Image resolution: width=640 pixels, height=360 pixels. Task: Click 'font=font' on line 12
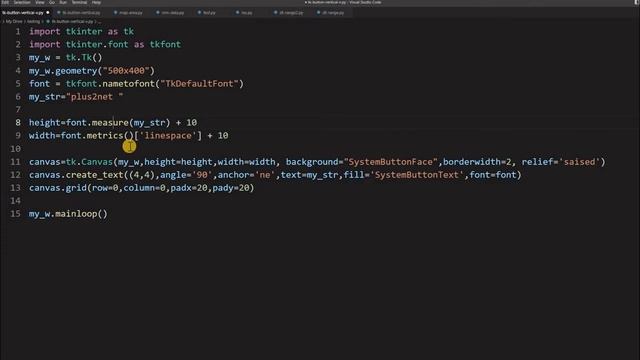tap(493, 175)
